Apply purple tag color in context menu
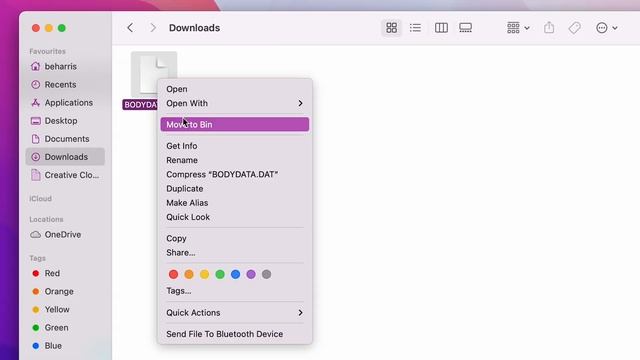 pyautogui.click(x=251, y=274)
